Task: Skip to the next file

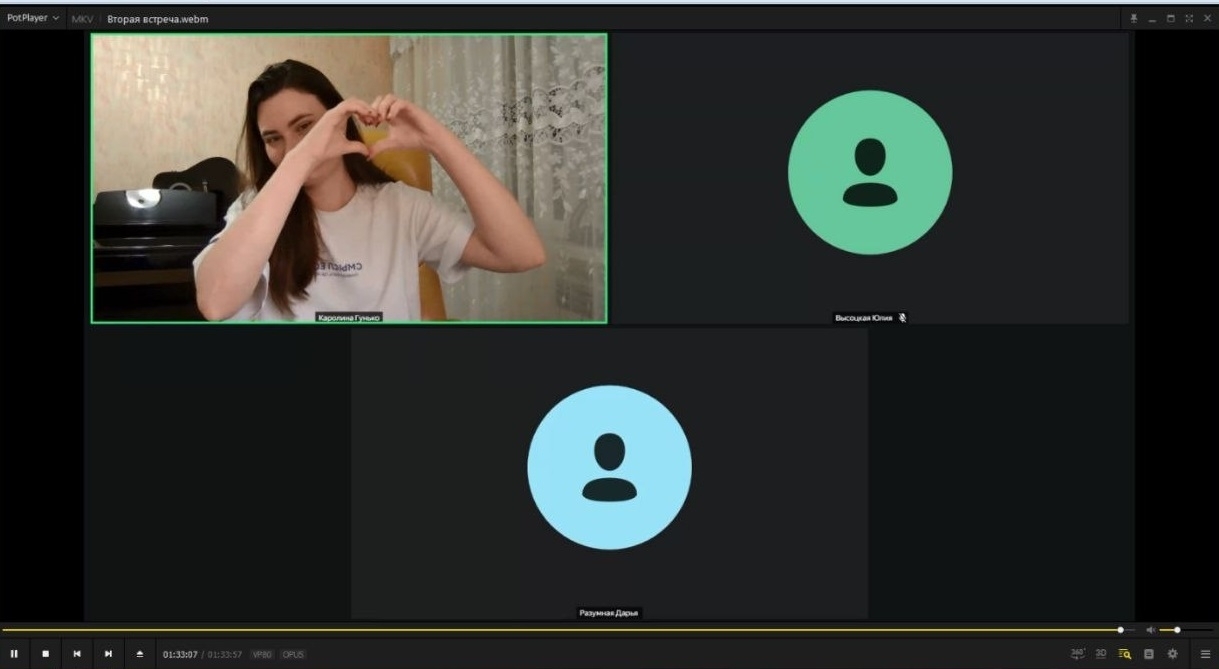Action: (x=108, y=654)
